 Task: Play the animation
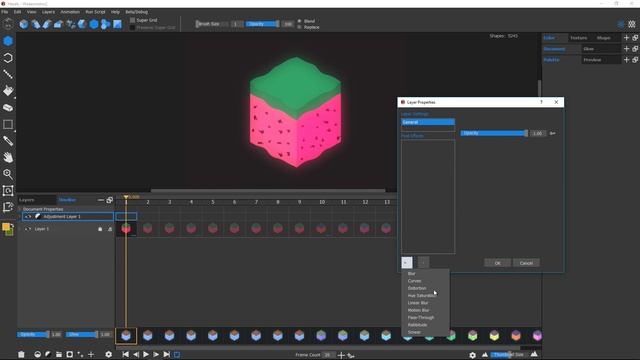click(146, 354)
